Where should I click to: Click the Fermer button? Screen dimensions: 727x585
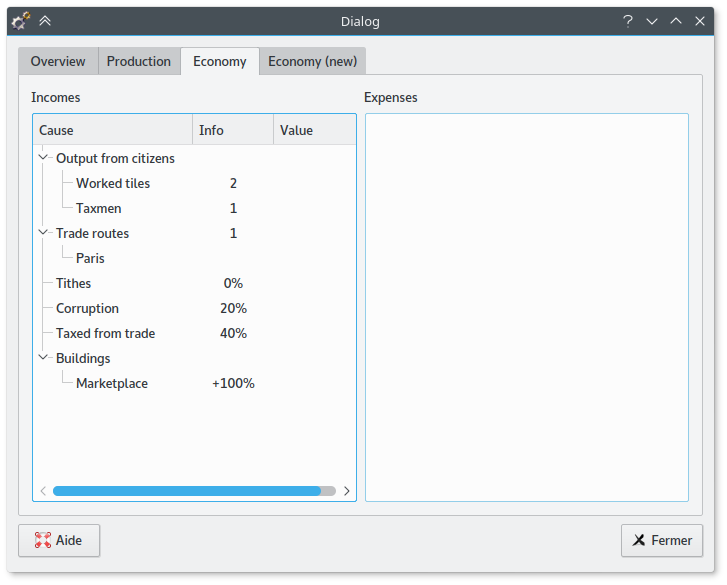tap(661, 540)
